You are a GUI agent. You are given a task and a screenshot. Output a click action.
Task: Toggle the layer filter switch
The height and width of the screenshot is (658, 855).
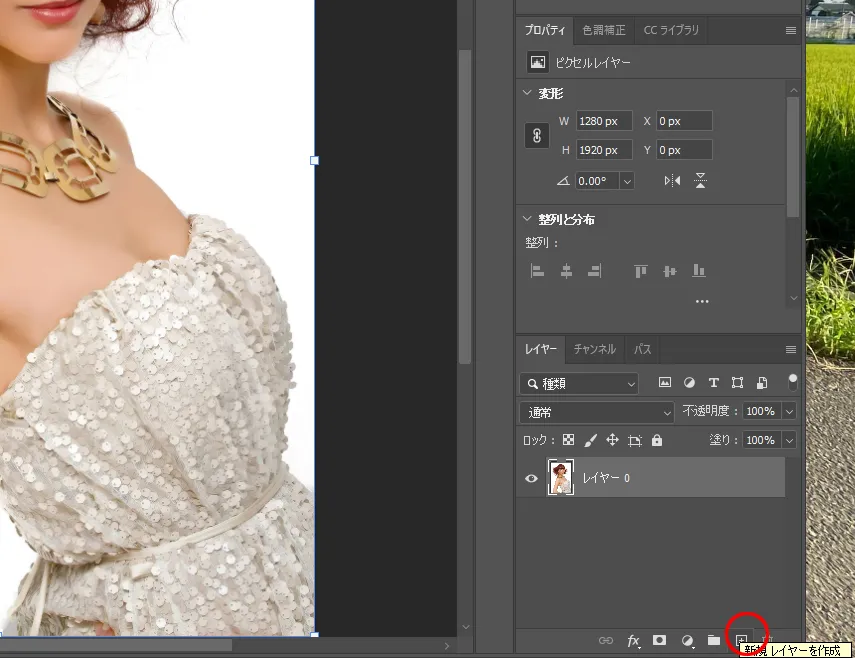coord(793,381)
